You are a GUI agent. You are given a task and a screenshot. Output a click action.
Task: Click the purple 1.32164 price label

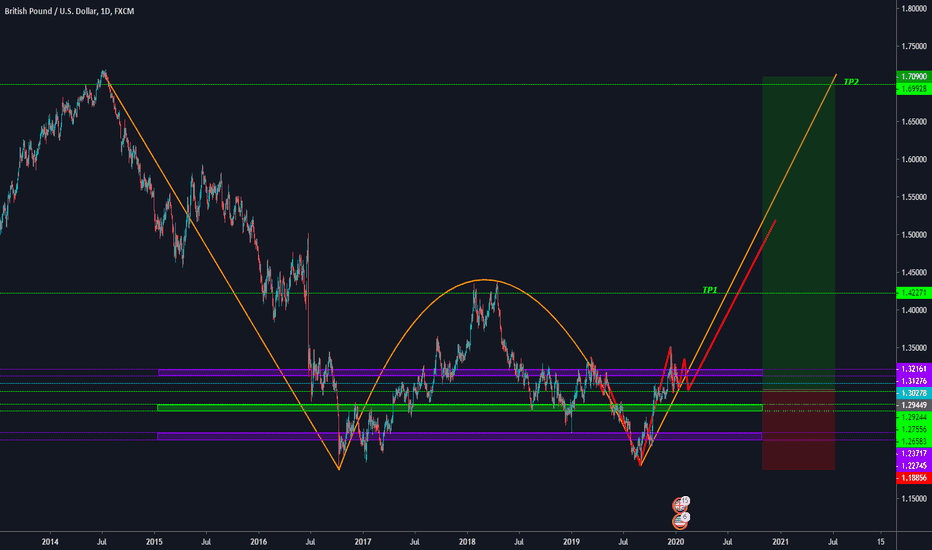click(x=913, y=369)
